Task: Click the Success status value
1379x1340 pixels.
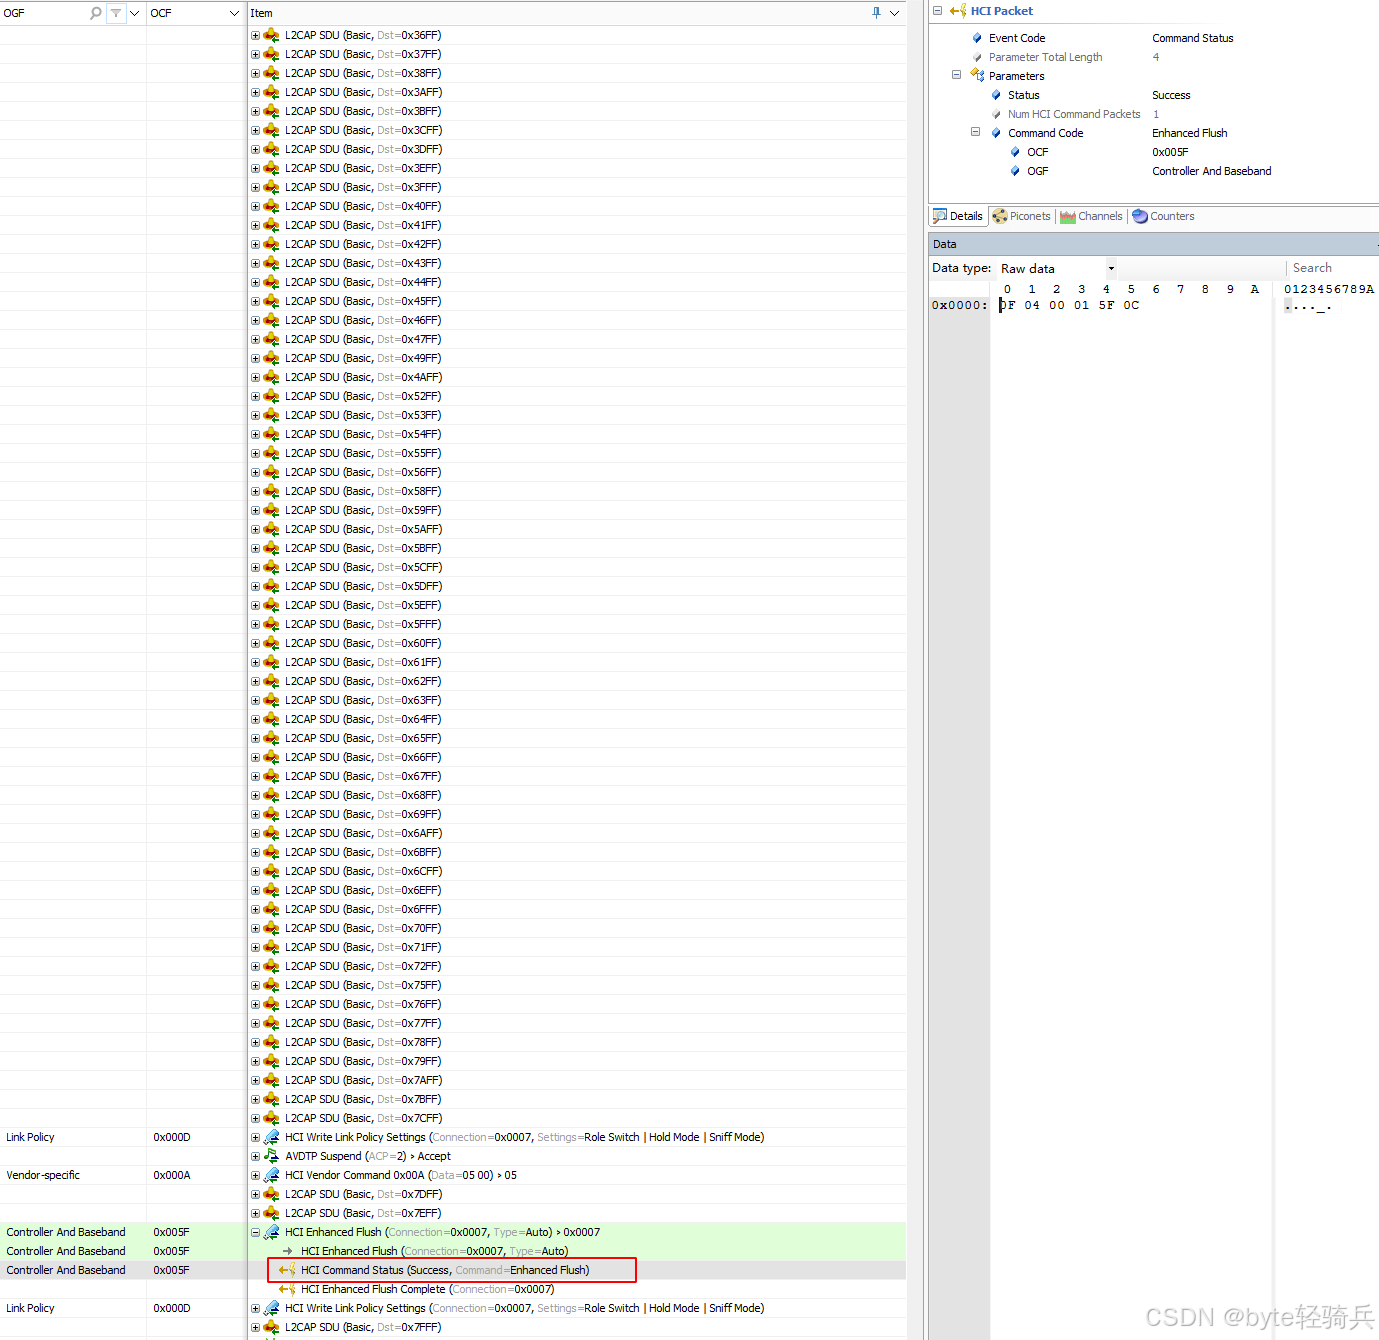Action: click(1171, 95)
